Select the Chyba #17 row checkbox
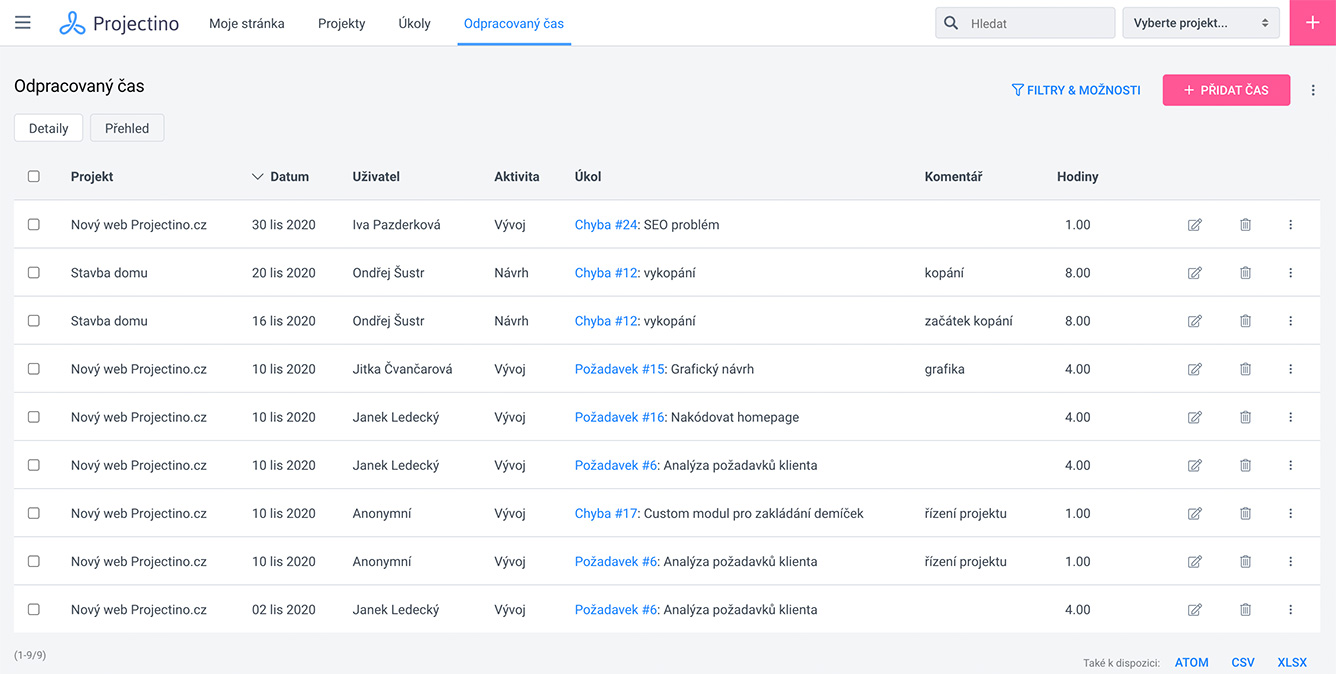1336x674 pixels. (34, 513)
